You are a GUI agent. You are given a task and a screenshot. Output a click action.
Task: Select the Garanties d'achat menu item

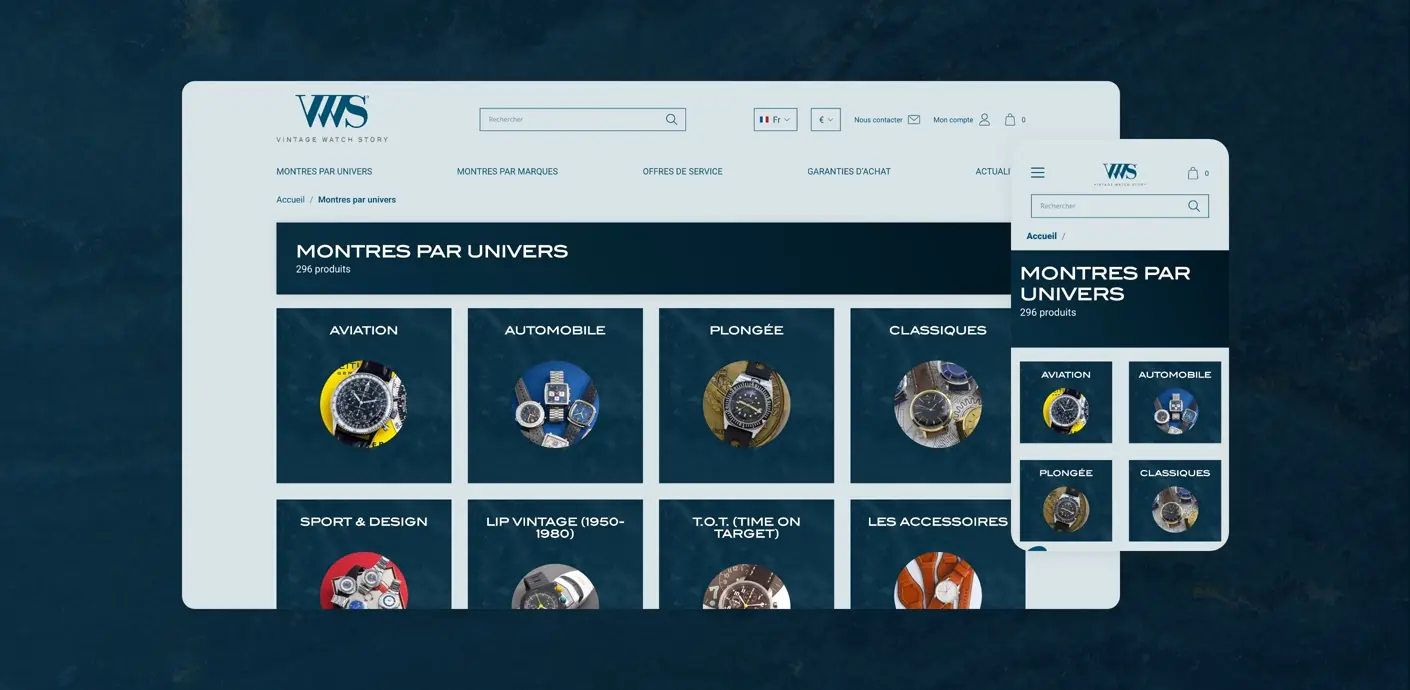click(848, 172)
